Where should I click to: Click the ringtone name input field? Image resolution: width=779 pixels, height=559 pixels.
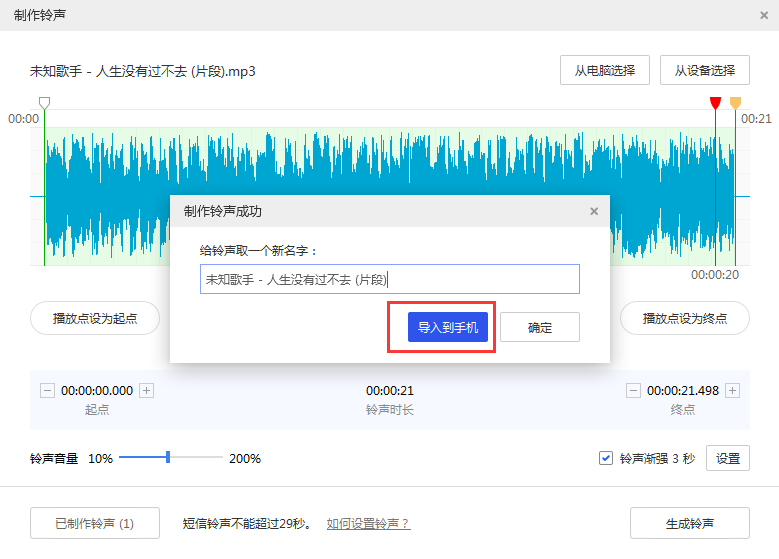(390, 279)
